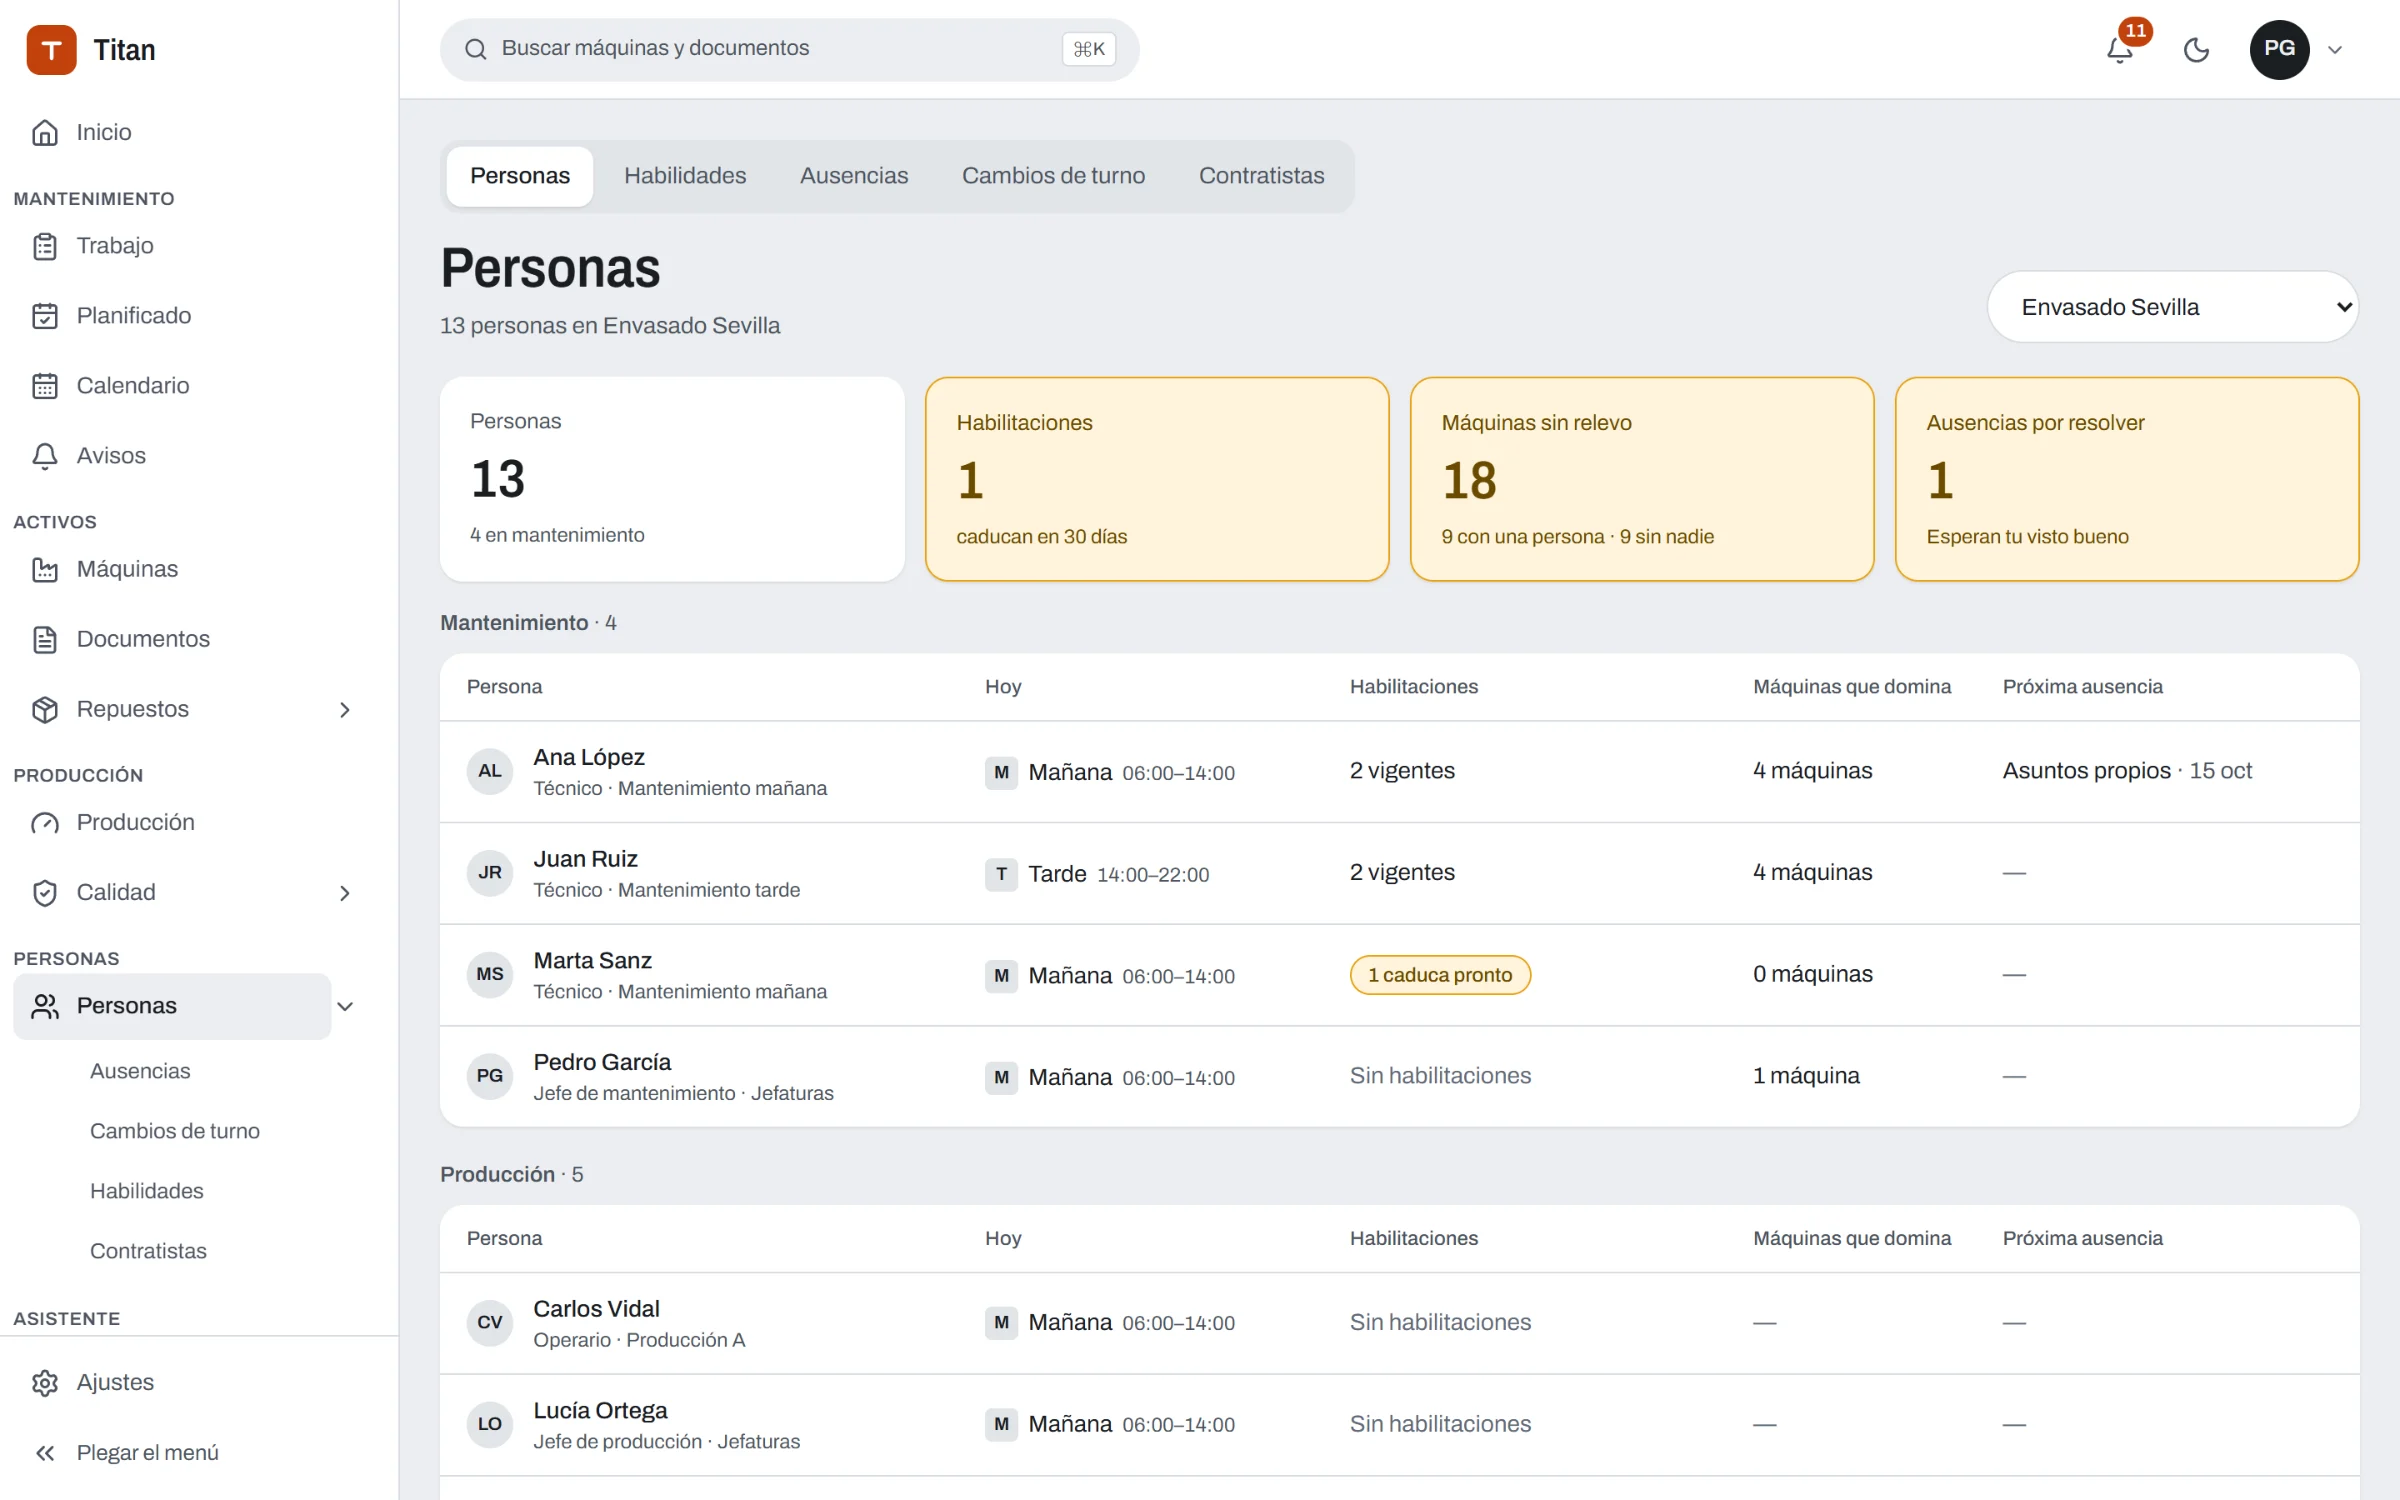The height and width of the screenshot is (1500, 2400).
Task: Open the Máquinas factory icon
Action: [45, 569]
